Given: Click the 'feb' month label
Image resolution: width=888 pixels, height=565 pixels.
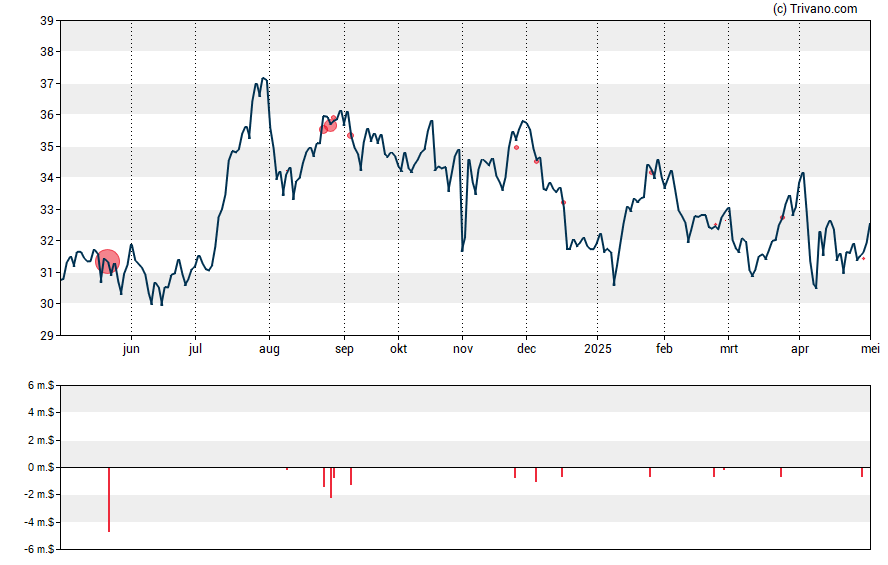Looking at the screenshot, I should (x=664, y=348).
